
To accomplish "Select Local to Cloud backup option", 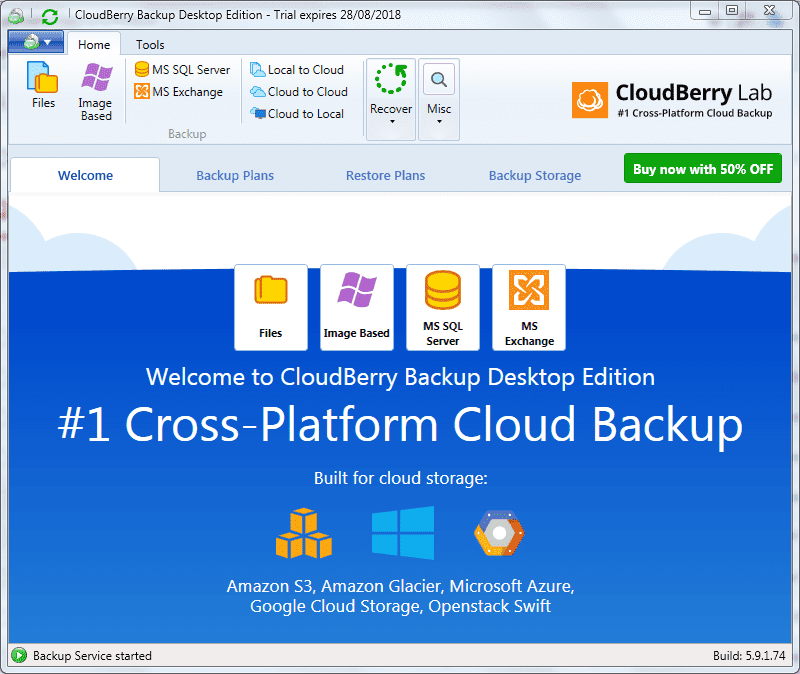I will (x=297, y=69).
